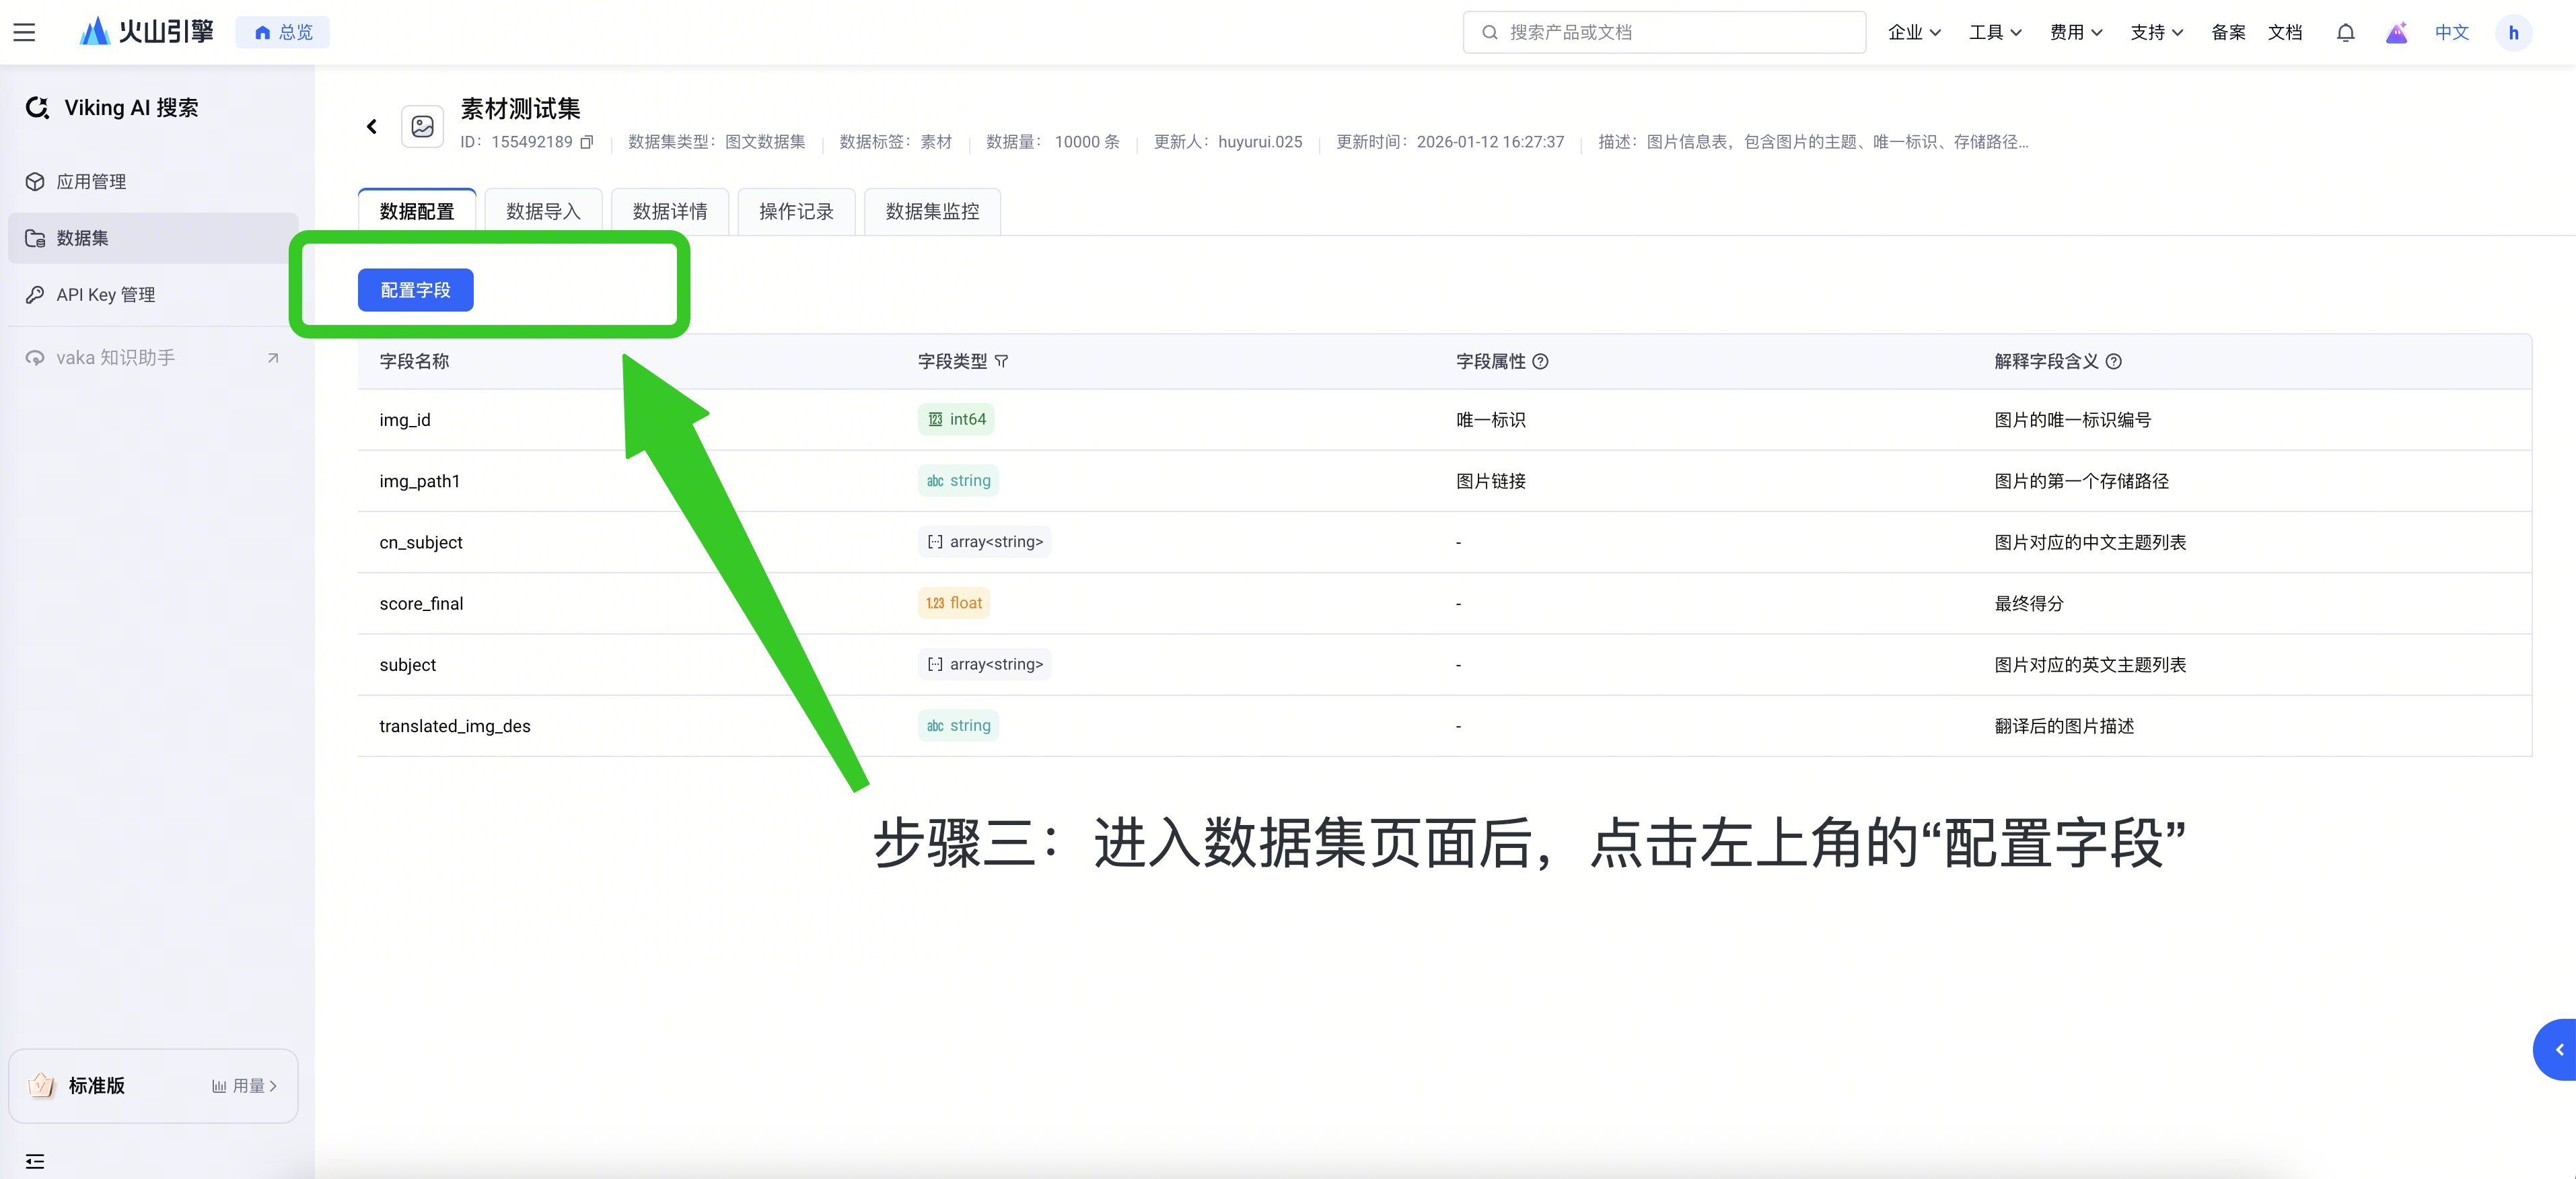The height and width of the screenshot is (1179, 2576).
Task: Open the 数据集监控 tab
Action: coord(931,211)
